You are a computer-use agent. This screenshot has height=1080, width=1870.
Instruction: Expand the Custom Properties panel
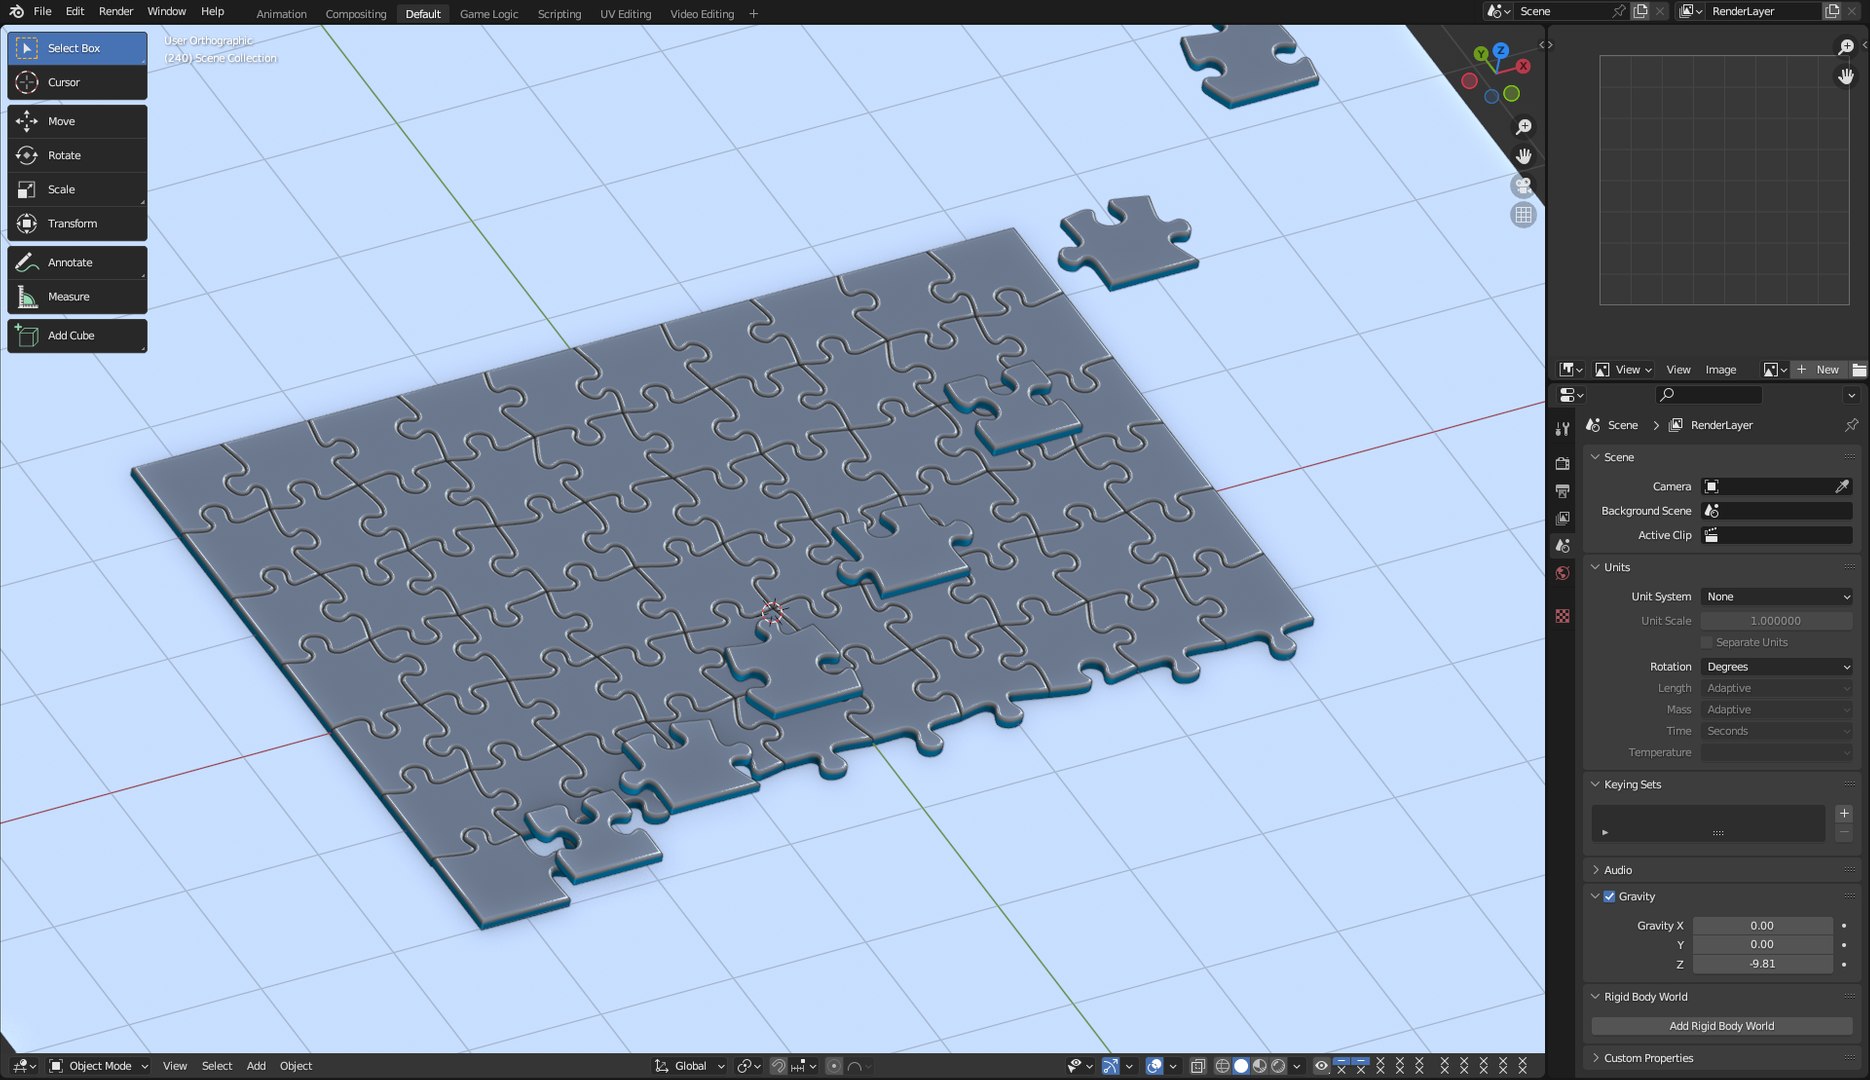pyautogui.click(x=1648, y=1058)
